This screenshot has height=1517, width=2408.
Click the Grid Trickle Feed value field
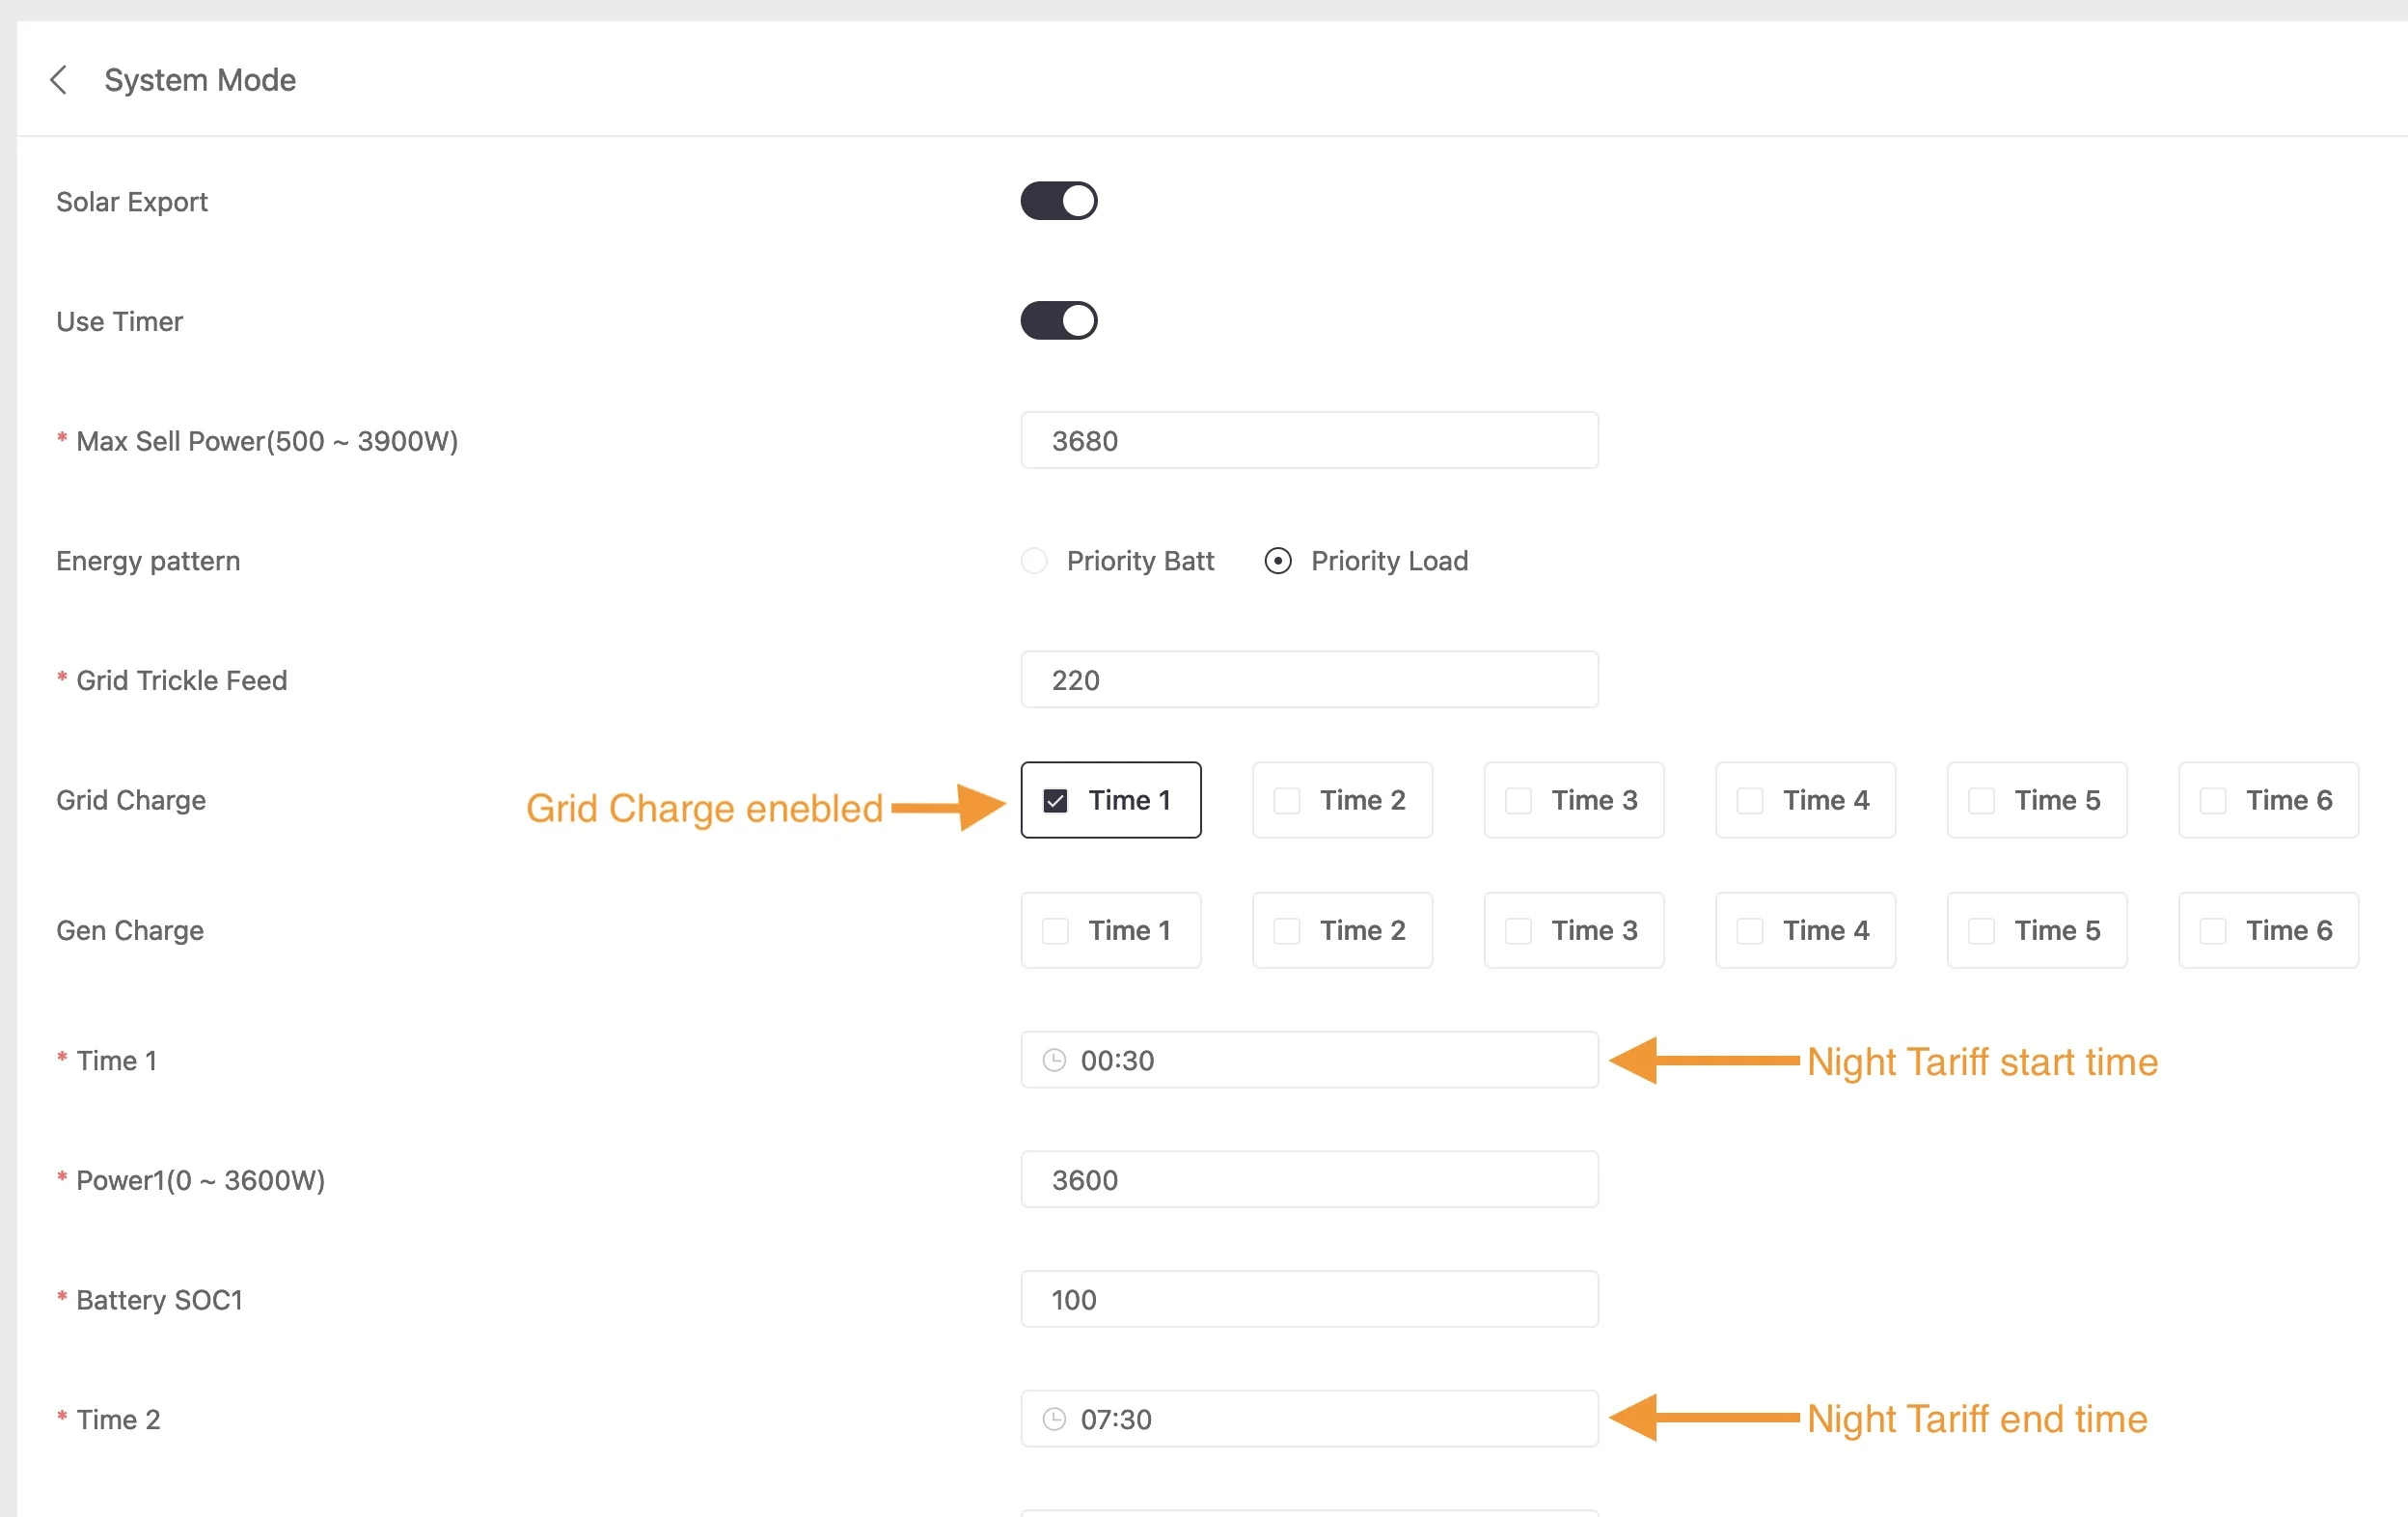coord(1308,680)
